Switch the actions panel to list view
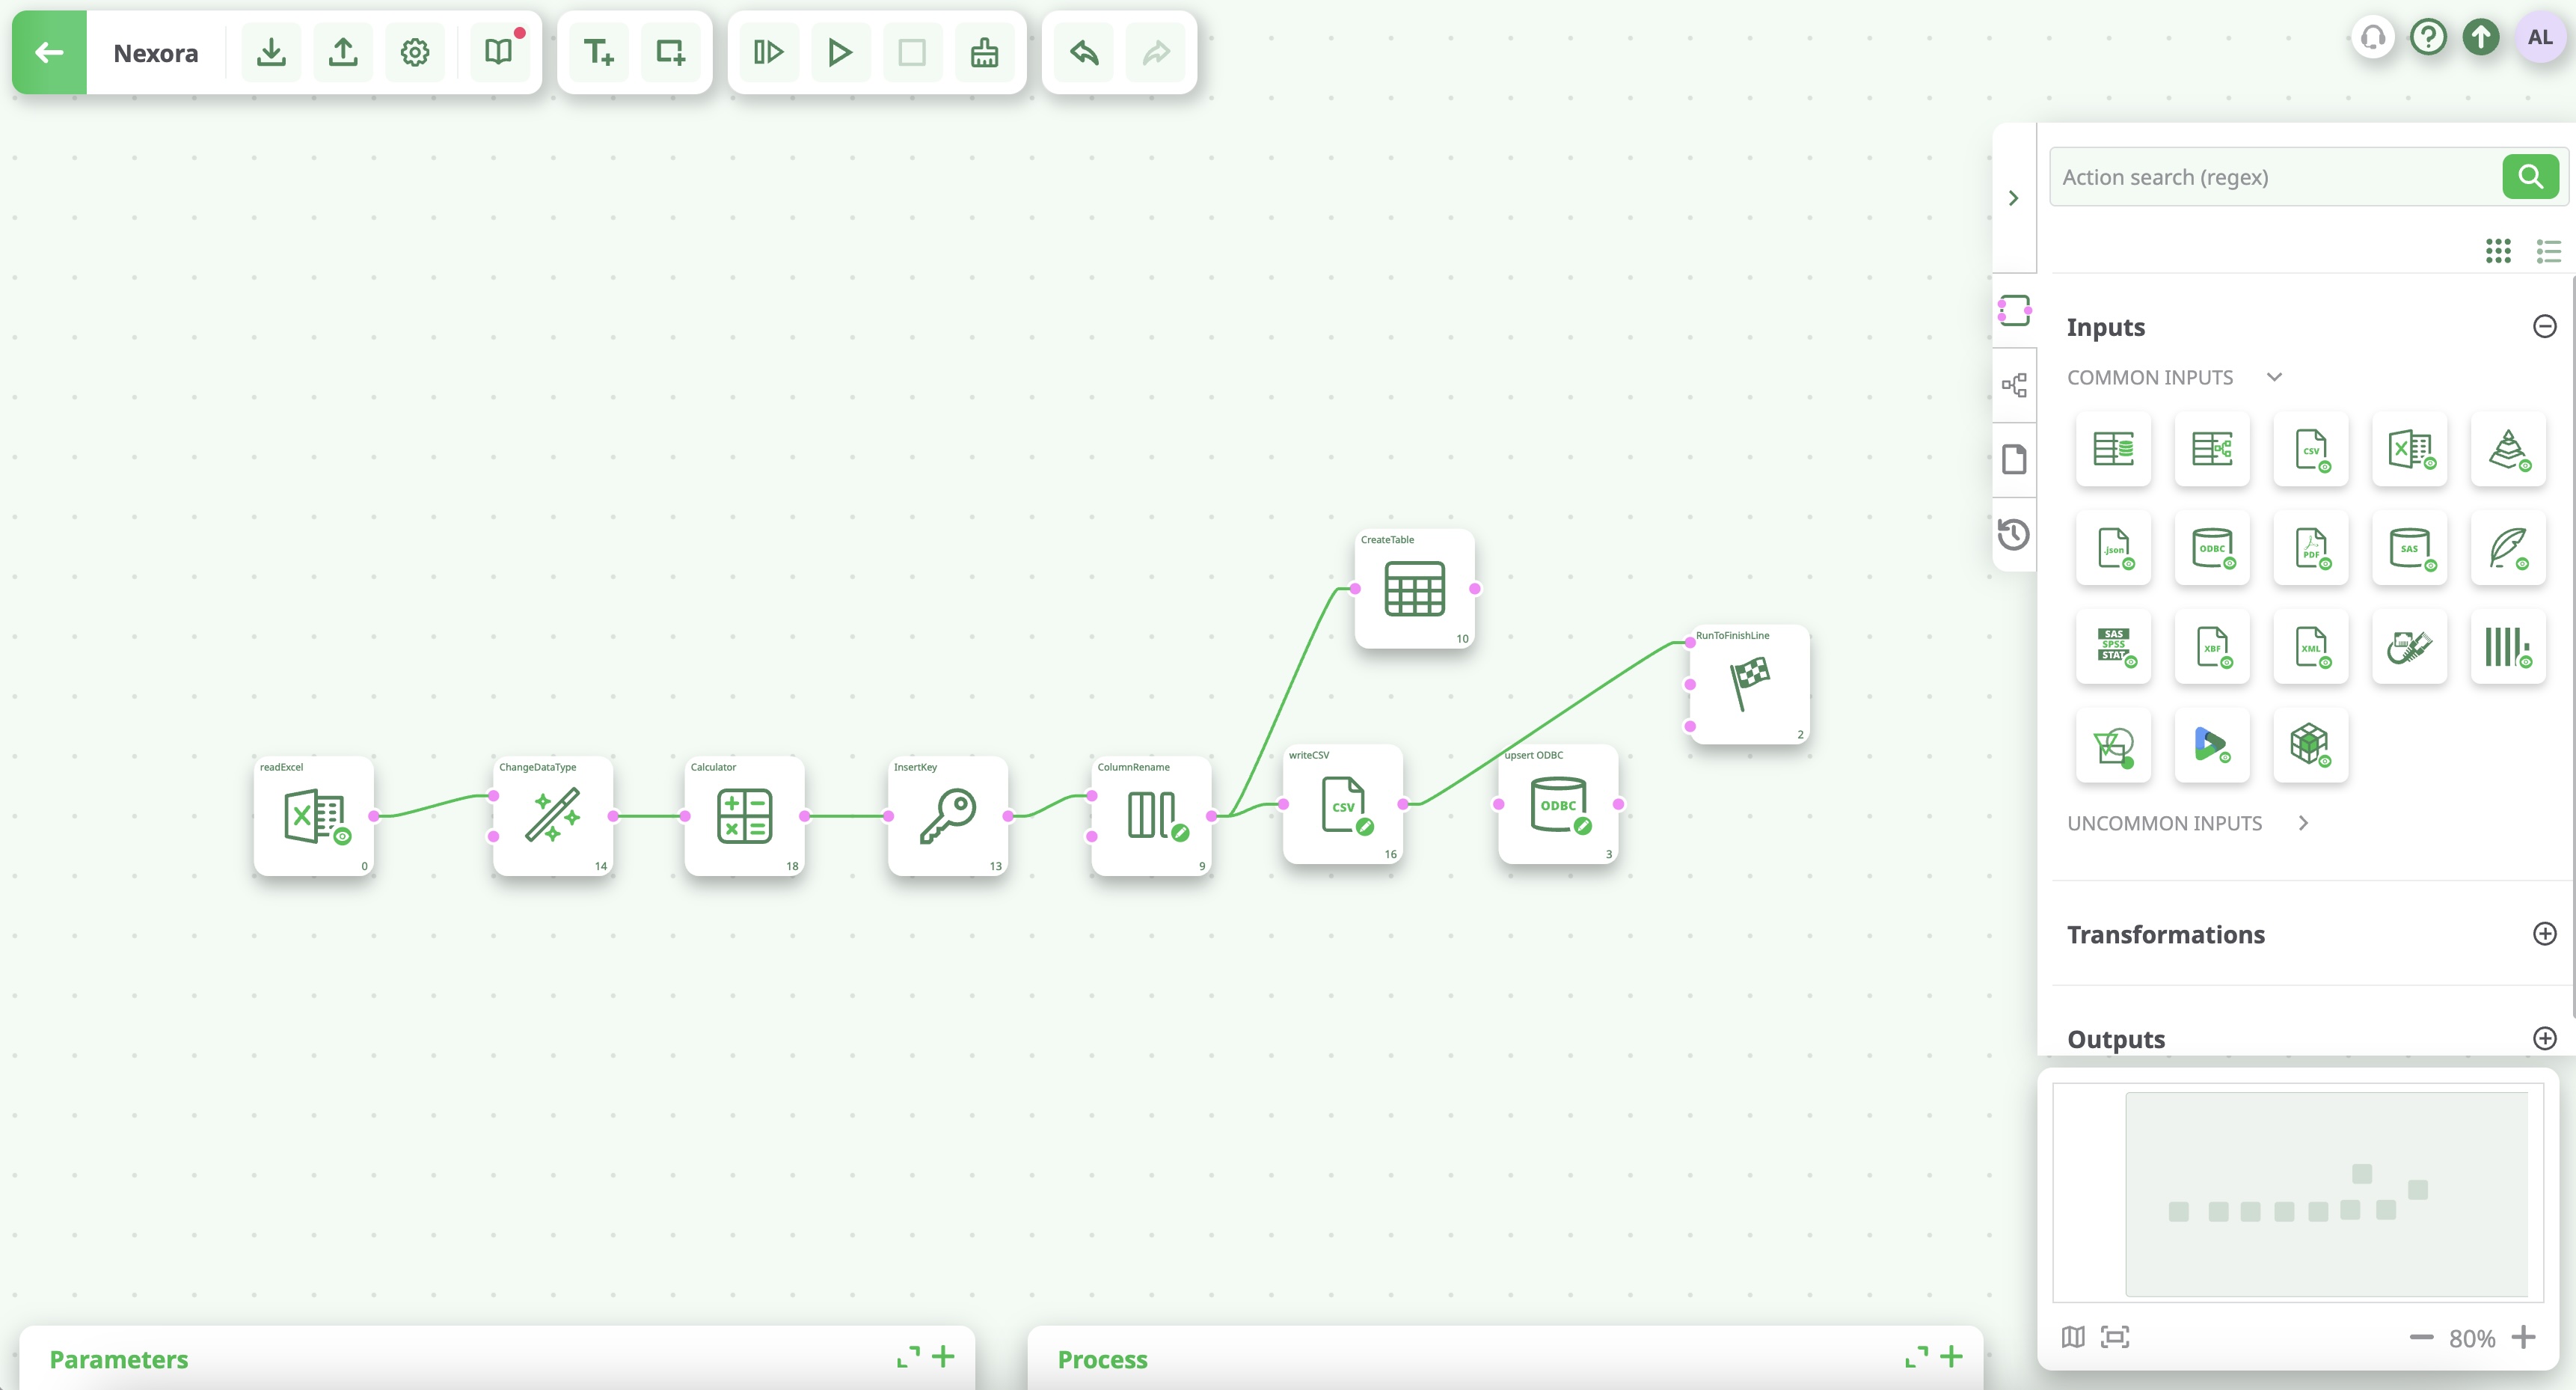The image size is (2576, 1390). point(2548,251)
